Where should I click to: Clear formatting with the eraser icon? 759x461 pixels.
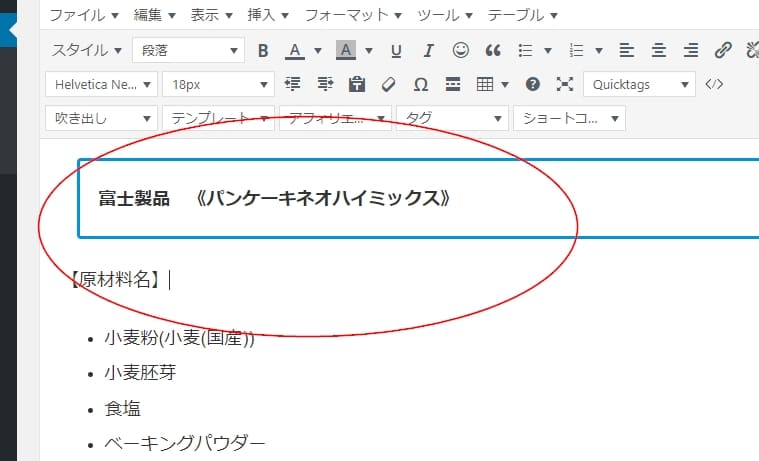(x=389, y=84)
